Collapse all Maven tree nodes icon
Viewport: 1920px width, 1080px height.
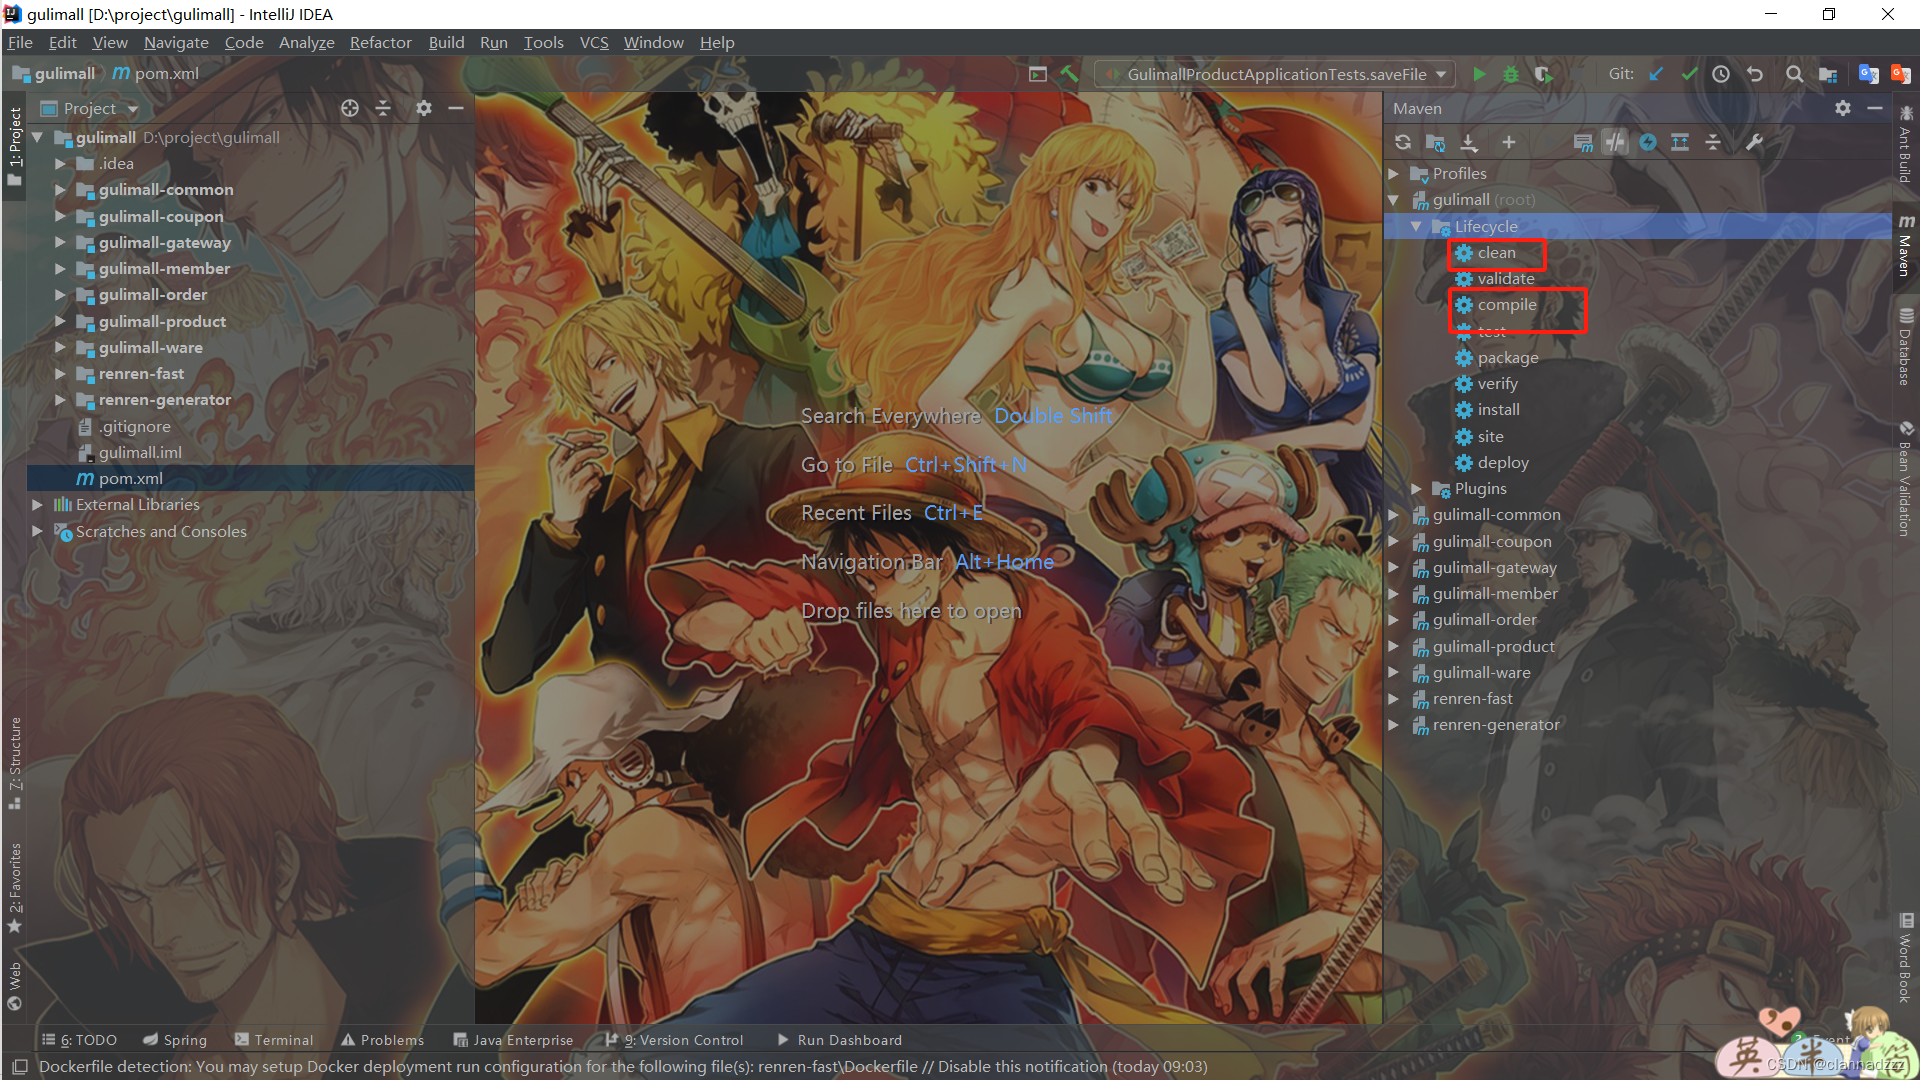click(x=1713, y=142)
